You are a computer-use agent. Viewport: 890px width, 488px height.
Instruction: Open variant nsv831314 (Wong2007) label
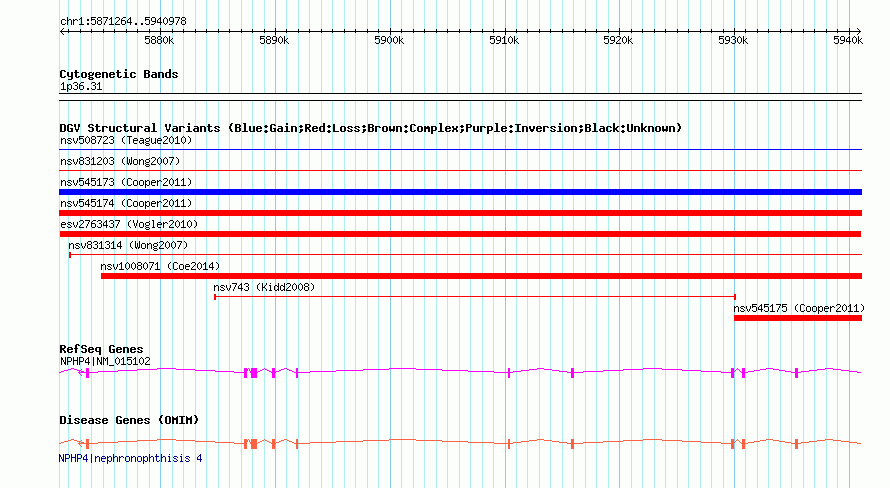click(x=128, y=245)
